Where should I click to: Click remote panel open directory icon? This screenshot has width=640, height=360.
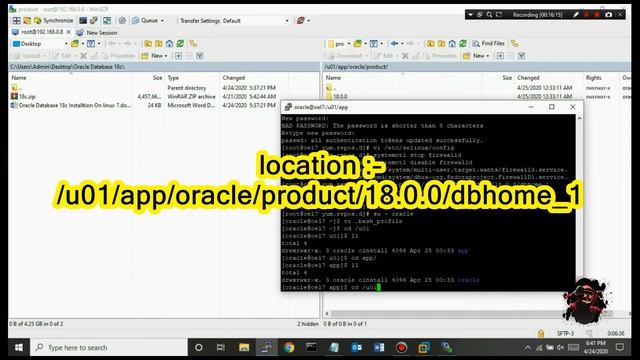click(358, 44)
